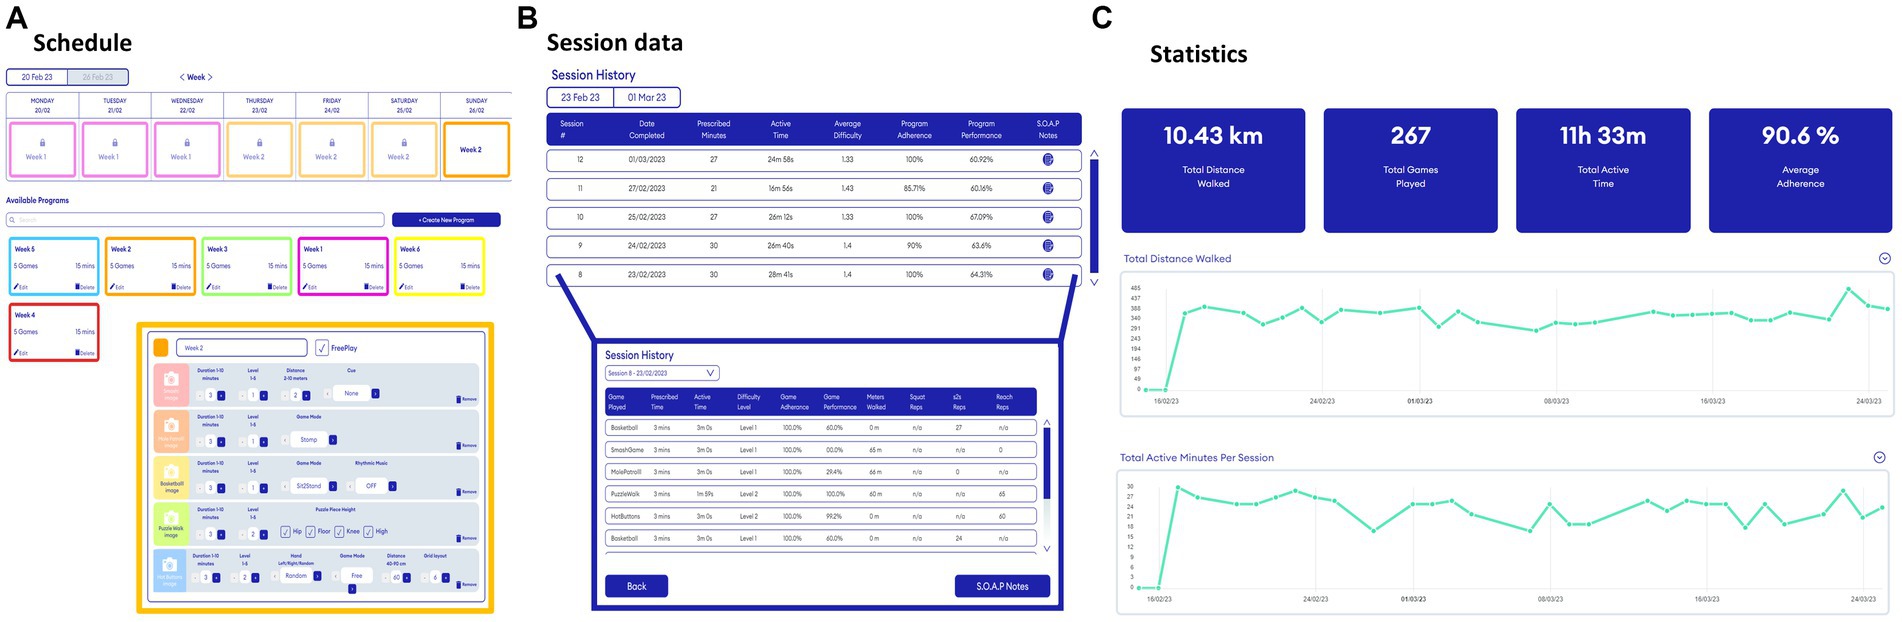This screenshot has height=622, width=1902.
Task: Click the orange program color swatch
Action: pos(161,348)
